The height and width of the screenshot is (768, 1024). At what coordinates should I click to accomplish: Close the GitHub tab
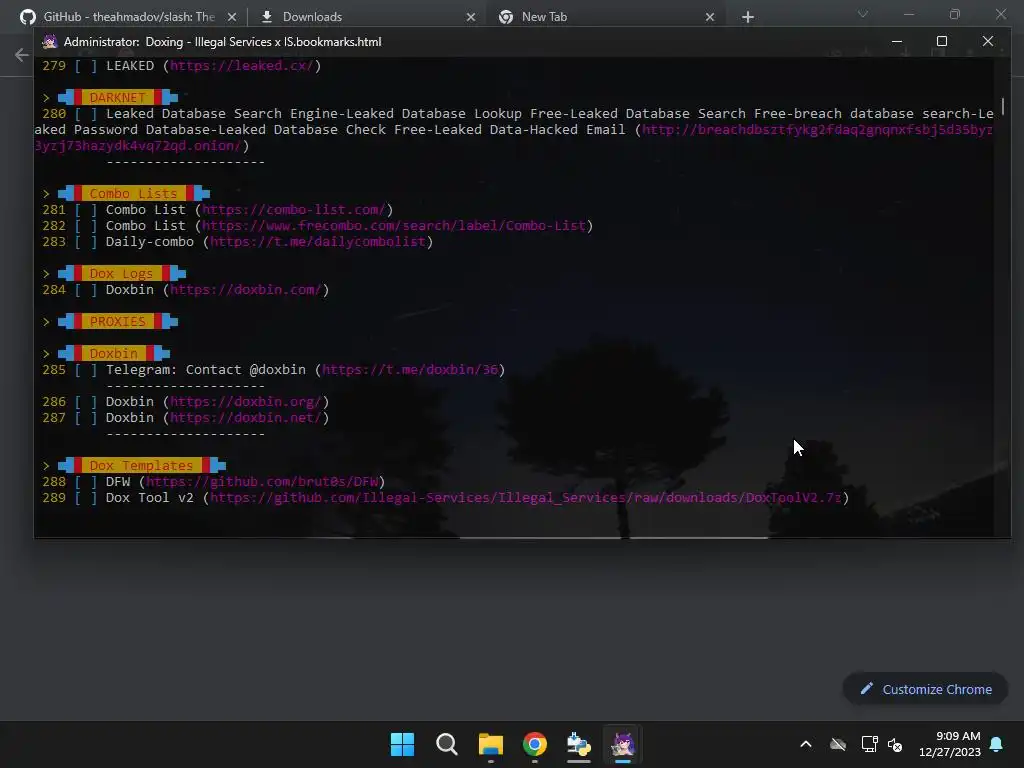[x=234, y=17]
